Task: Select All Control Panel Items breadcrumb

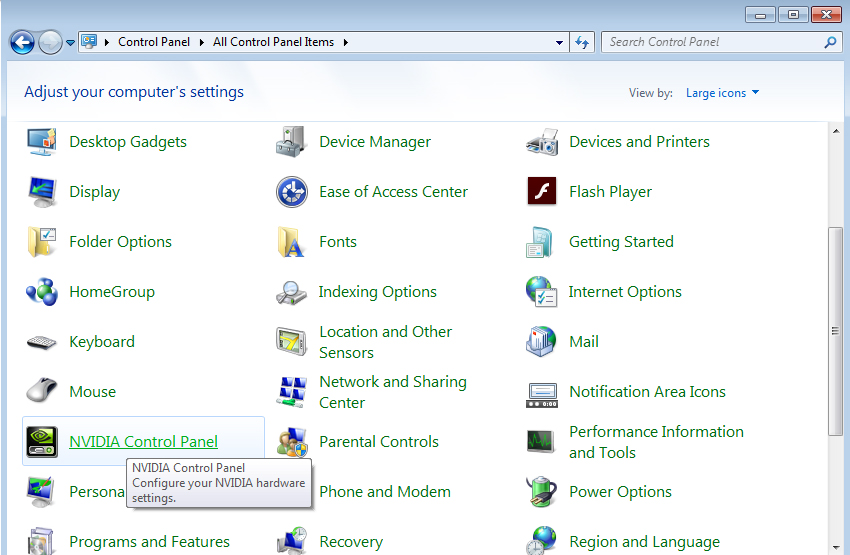Action: (x=273, y=42)
